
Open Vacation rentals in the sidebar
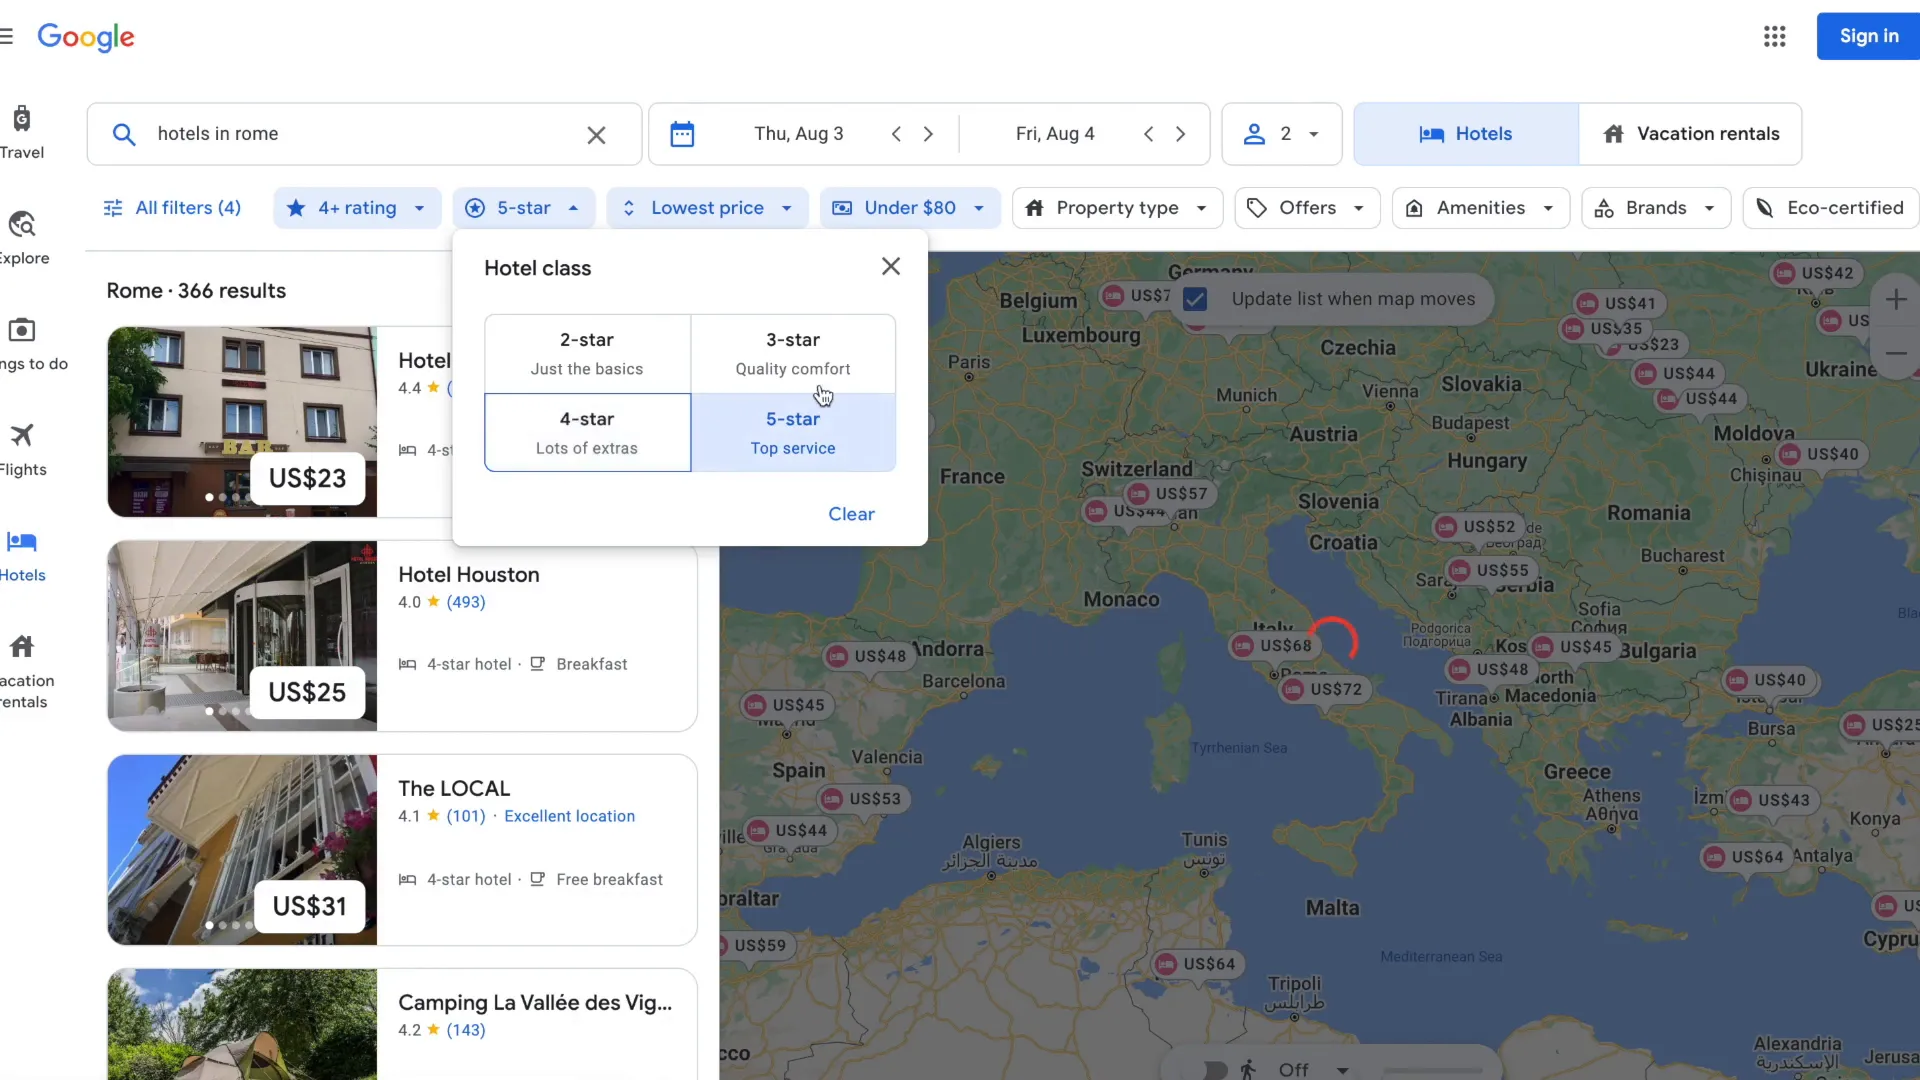25,672
